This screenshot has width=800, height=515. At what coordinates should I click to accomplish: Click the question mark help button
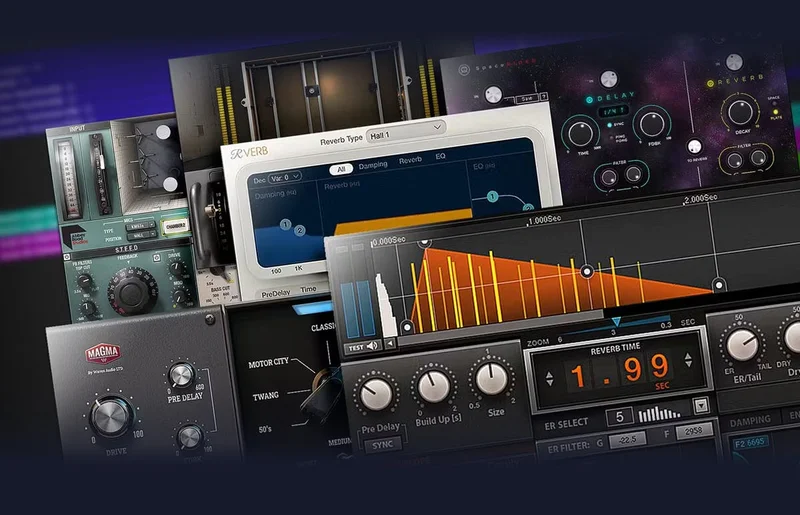(x=543, y=96)
